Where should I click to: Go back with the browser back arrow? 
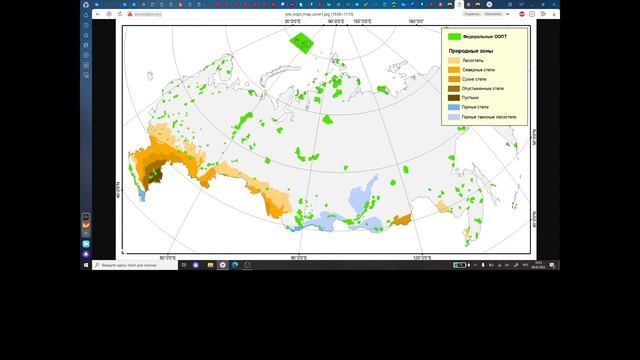[x=98, y=14]
